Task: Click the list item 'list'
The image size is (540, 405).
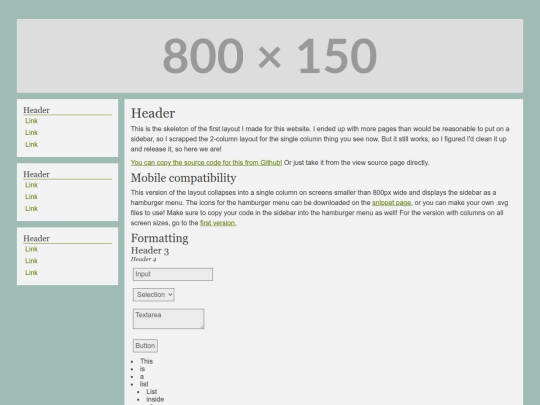Action: coord(144,384)
